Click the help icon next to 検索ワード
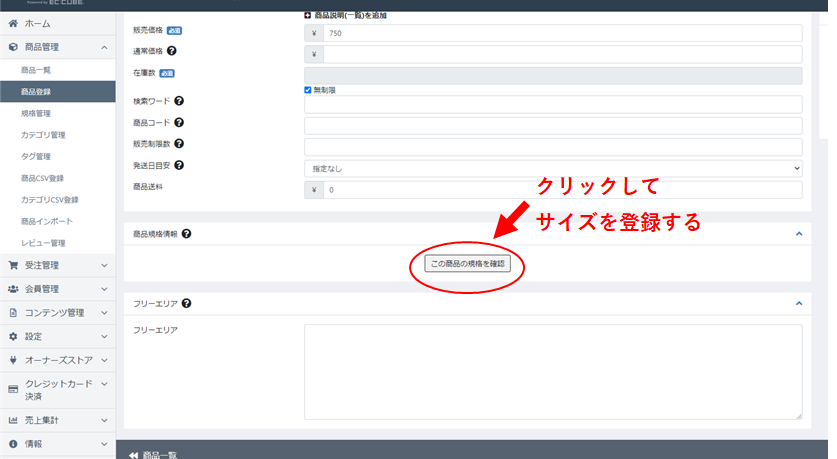This screenshot has width=837, height=459. click(179, 101)
